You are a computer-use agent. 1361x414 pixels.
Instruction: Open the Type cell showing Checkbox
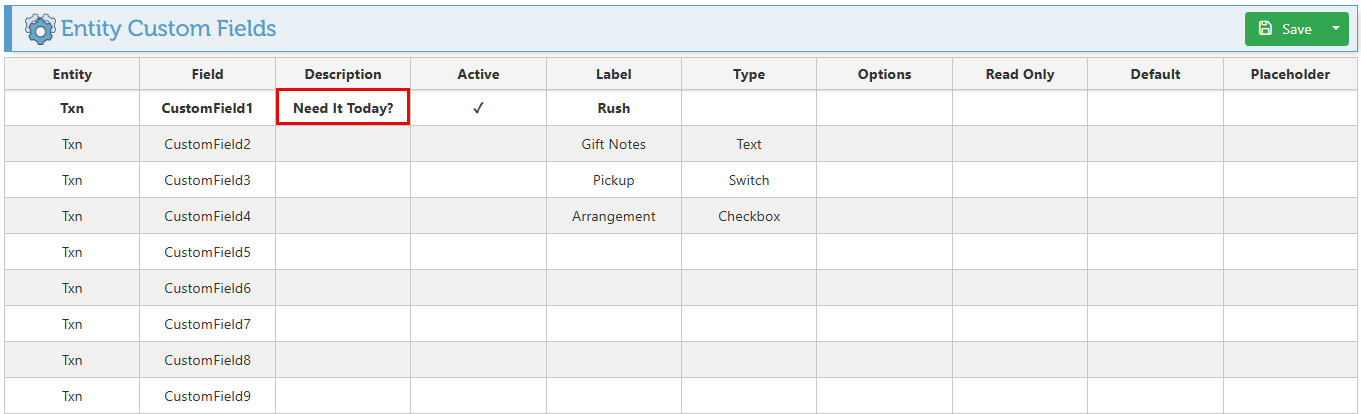pos(749,216)
